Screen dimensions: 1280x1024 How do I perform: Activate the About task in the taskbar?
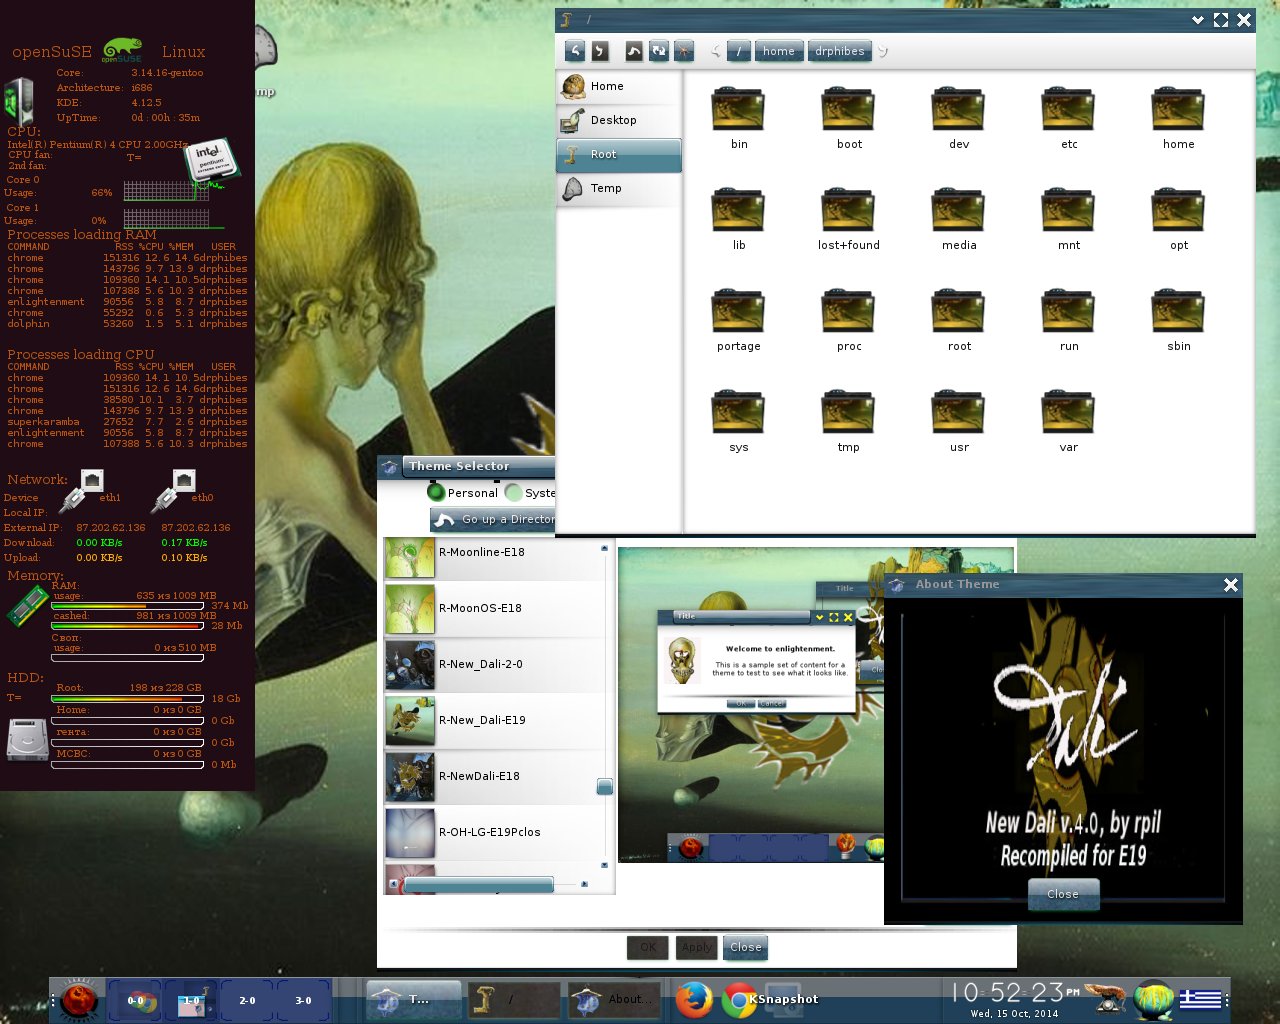pyautogui.click(x=613, y=999)
